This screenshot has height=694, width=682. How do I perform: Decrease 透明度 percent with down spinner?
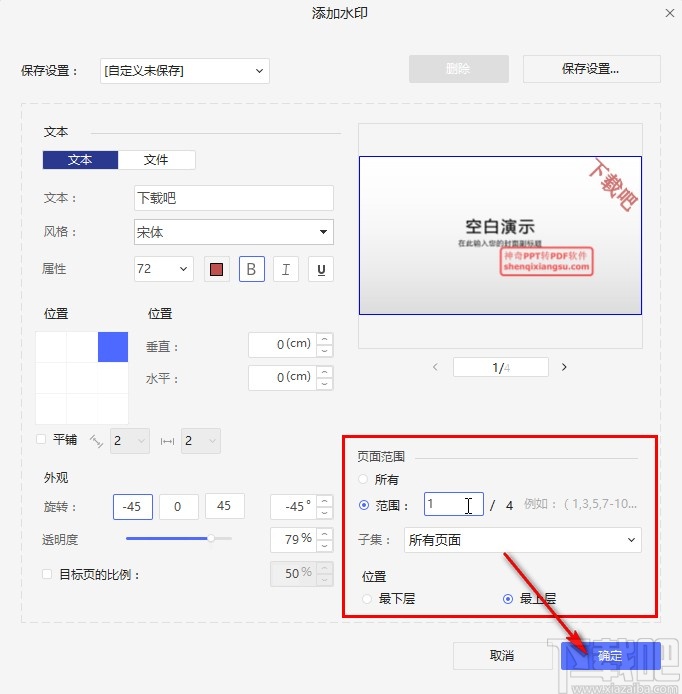coord(325,546)
